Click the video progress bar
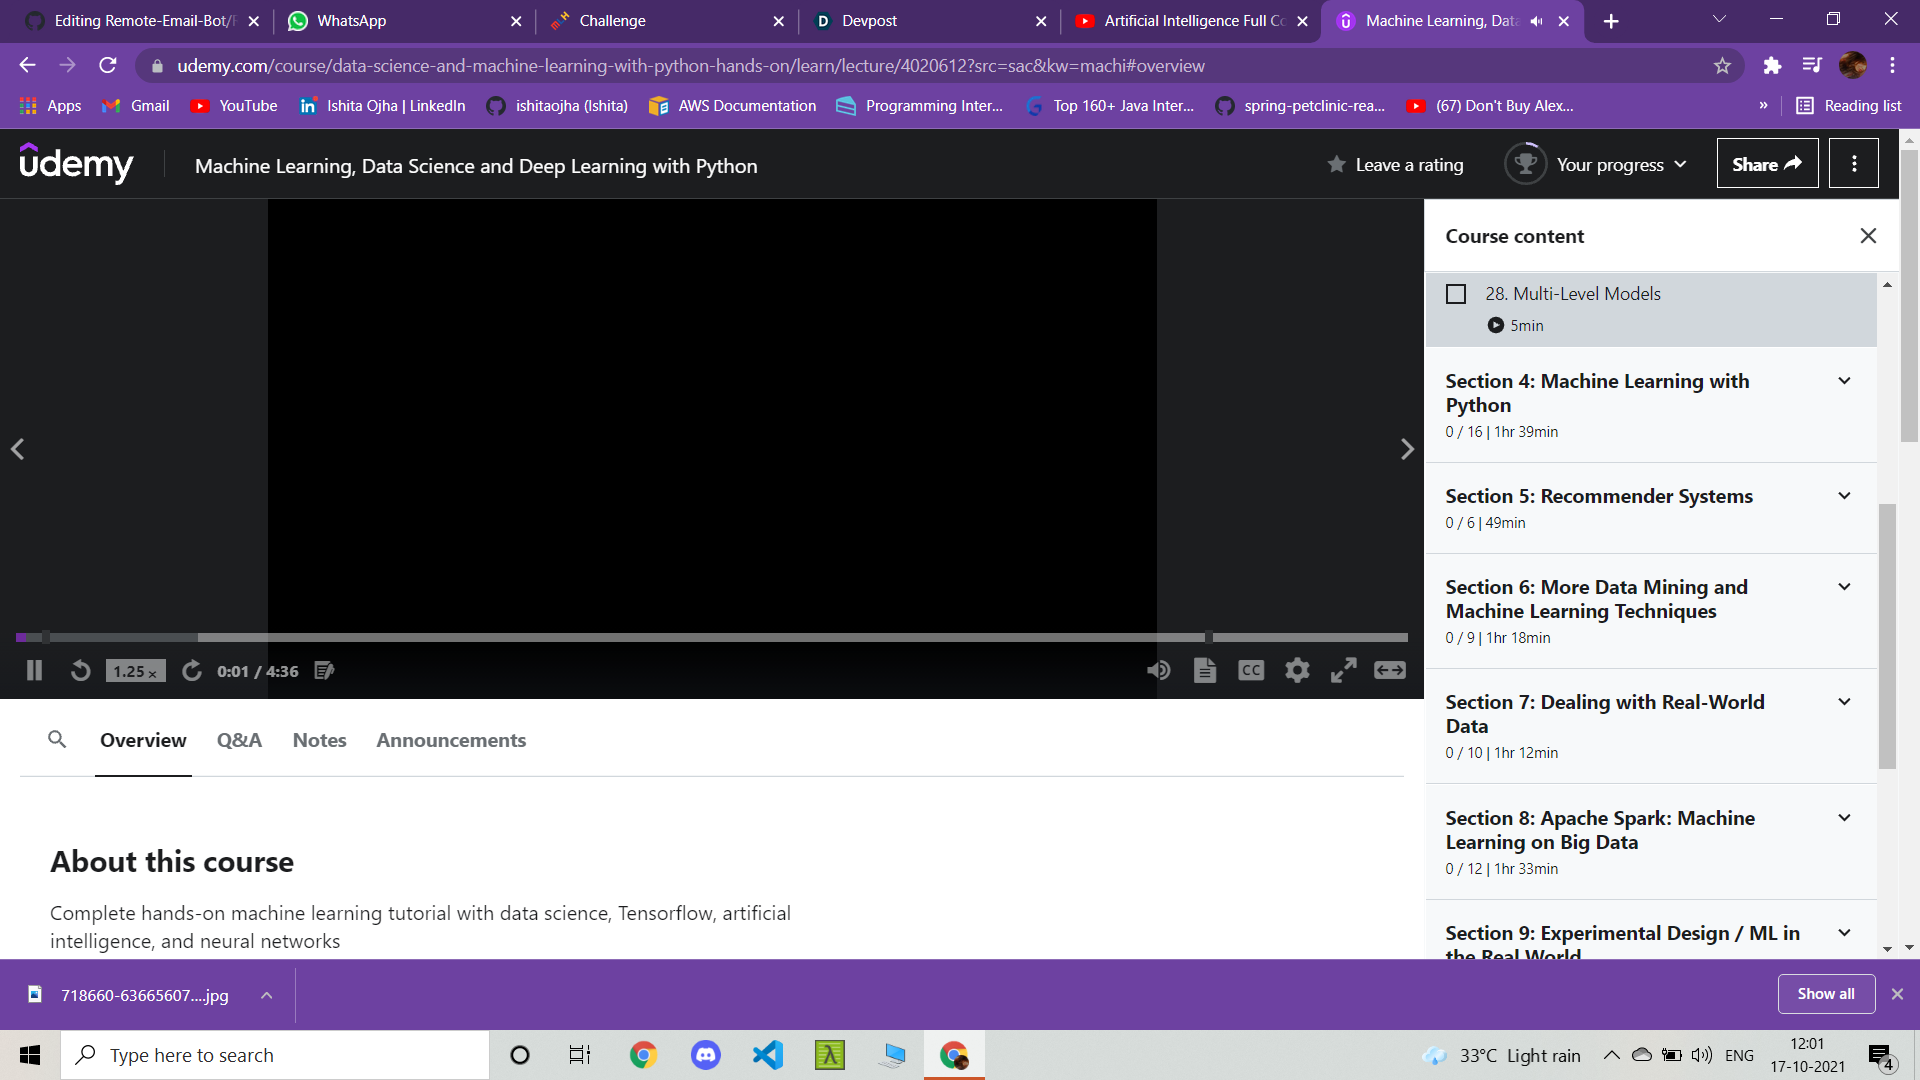Image resolution: width=1920 pixels, height=1080 pixels. (700, 637)
